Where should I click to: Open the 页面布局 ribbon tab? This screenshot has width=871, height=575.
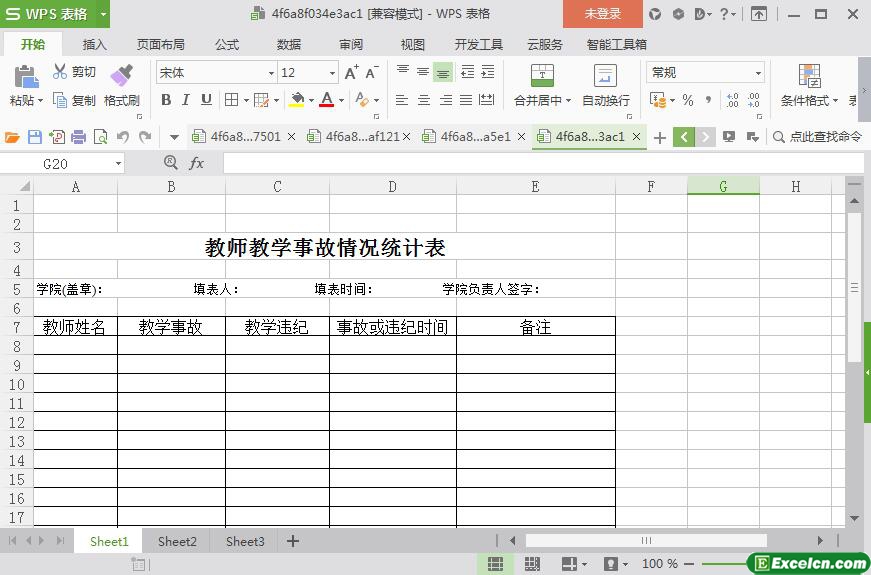coord(161,44)
